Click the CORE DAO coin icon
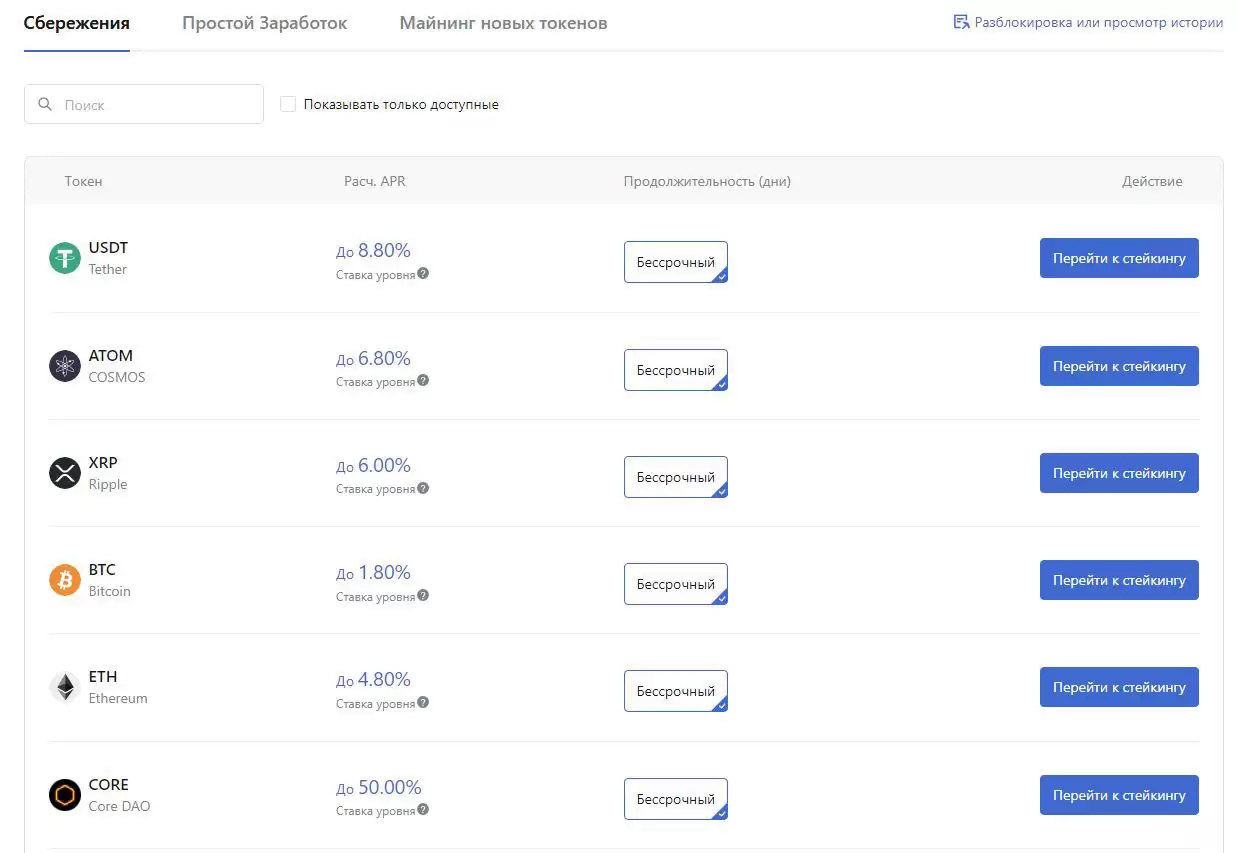 click(65, 795)
